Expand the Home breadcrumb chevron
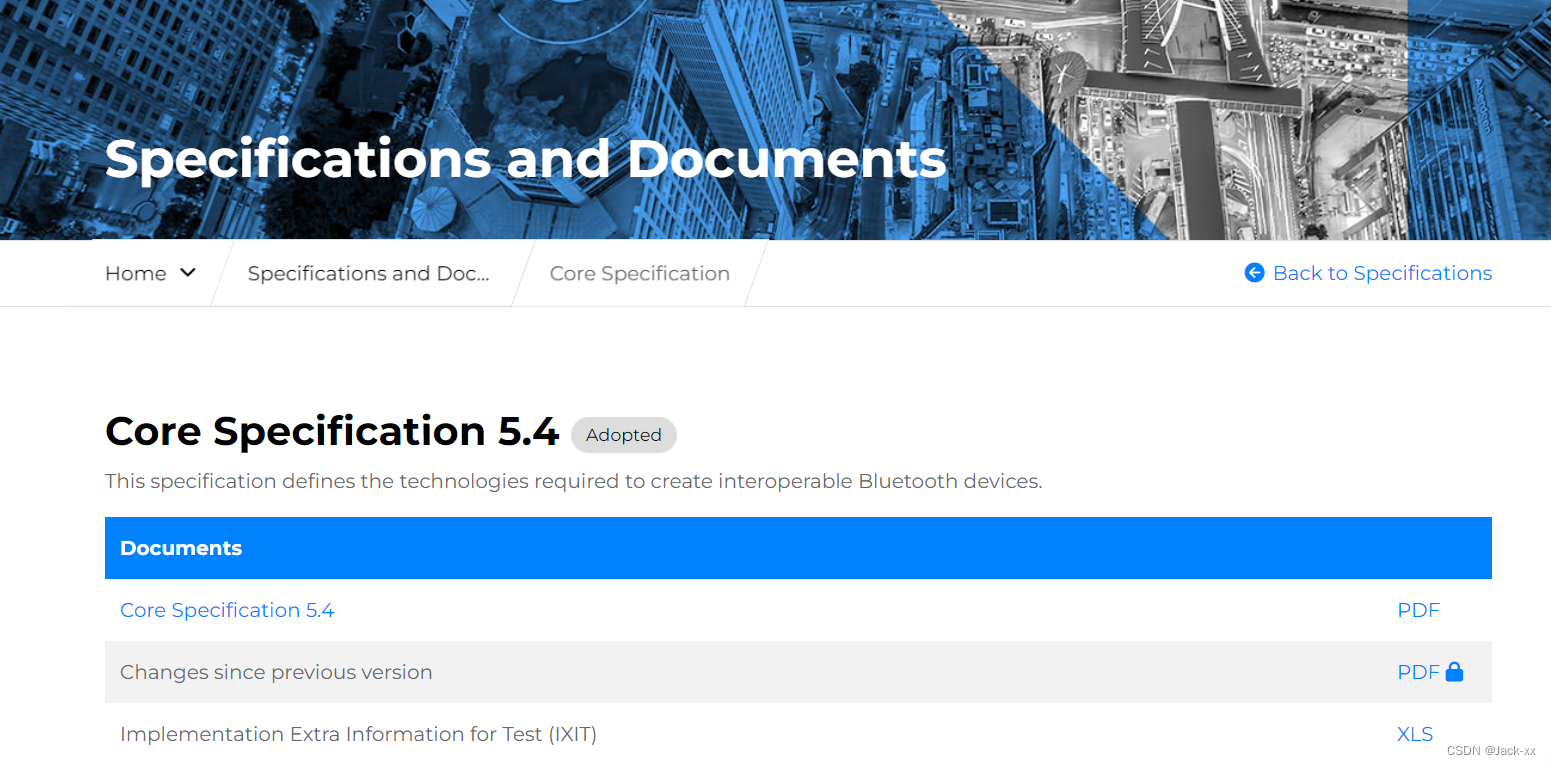Image resolution: width=1551 pixels, height=765 pixels. tap(188, 272)
